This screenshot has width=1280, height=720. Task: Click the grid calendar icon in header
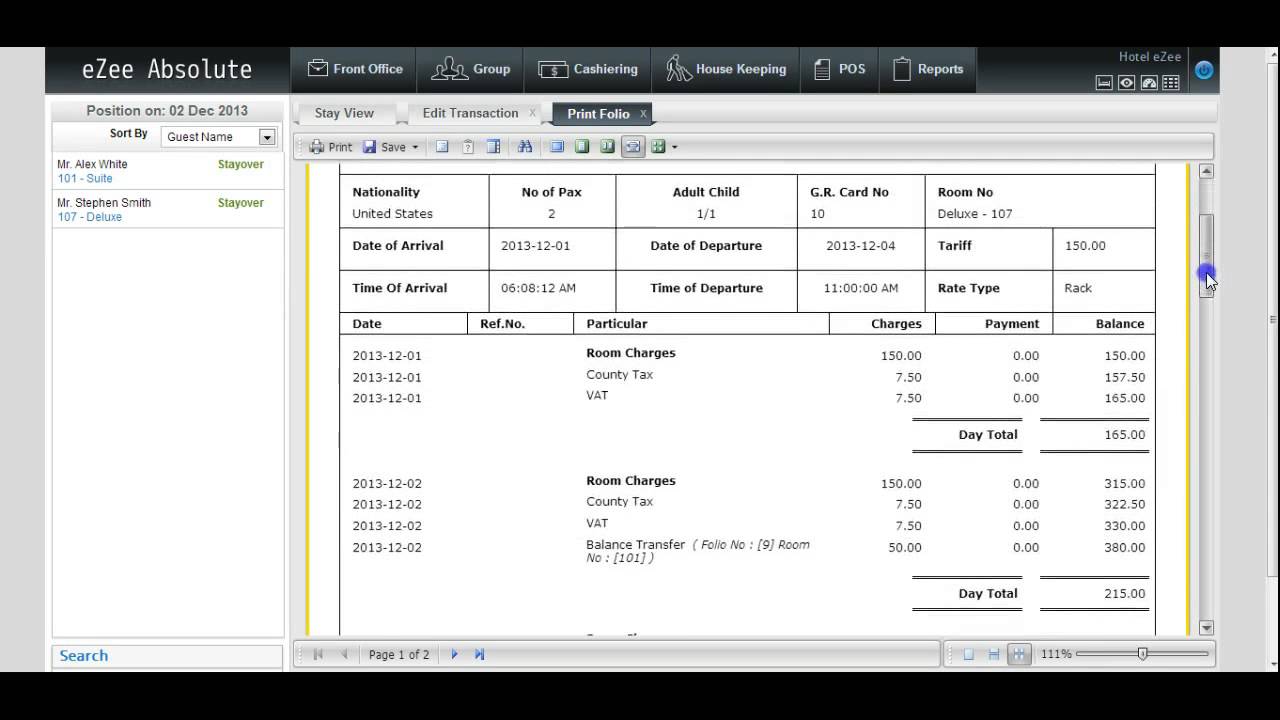(x=1171, y=83)
